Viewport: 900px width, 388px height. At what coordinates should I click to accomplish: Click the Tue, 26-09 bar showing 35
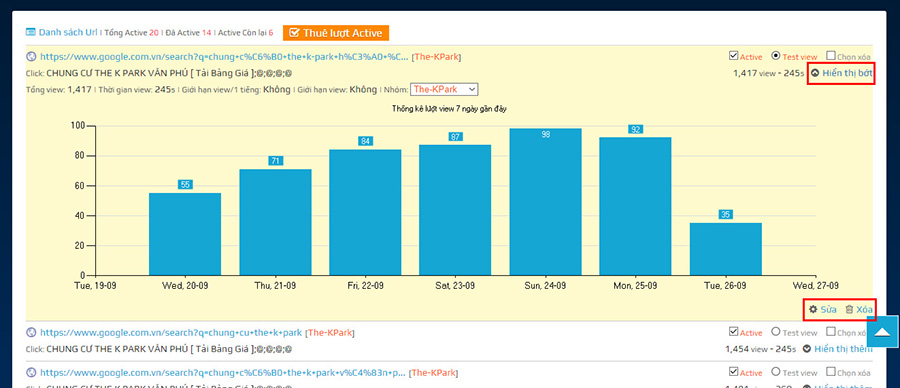point(726,249)
